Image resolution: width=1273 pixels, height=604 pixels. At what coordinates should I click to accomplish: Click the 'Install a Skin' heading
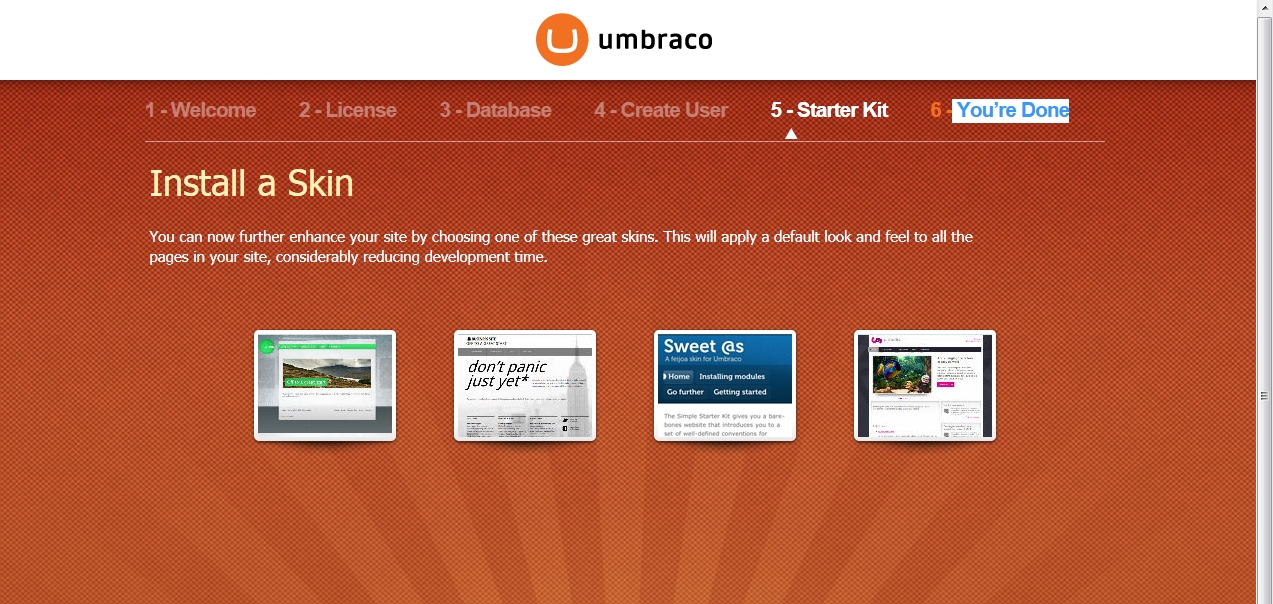(251, 183)
